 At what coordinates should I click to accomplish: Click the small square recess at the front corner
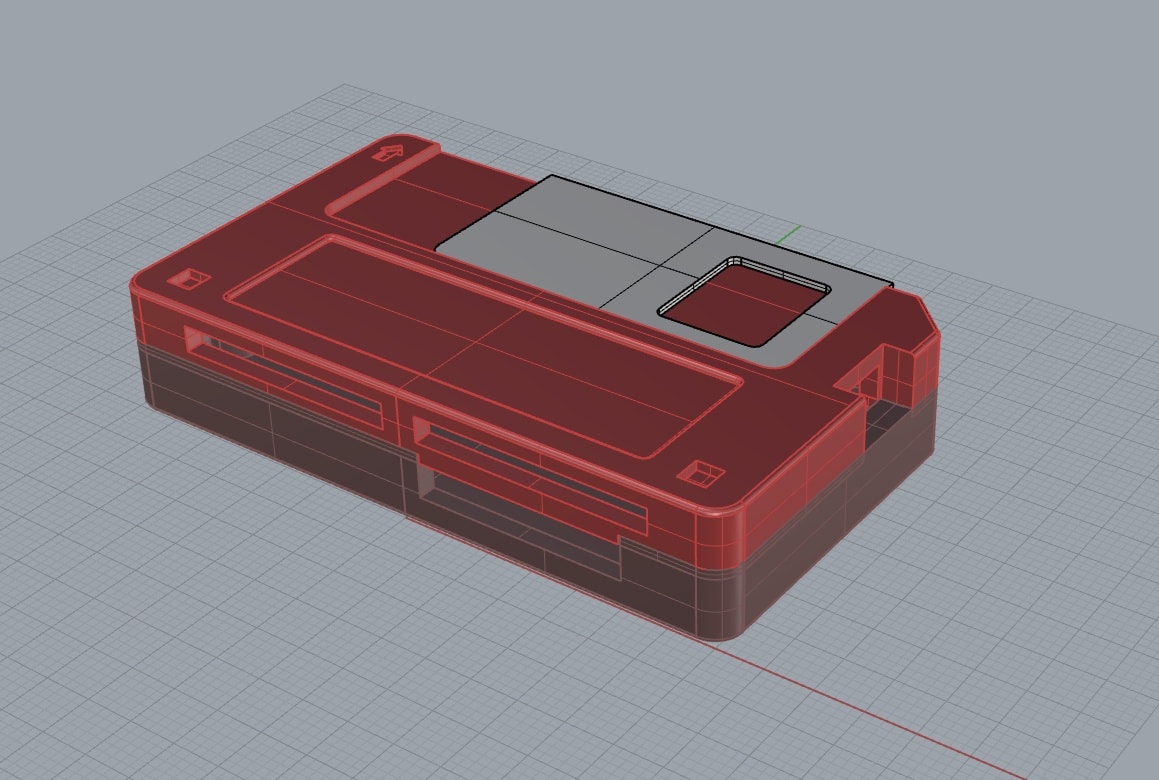(x=701, y=473)
